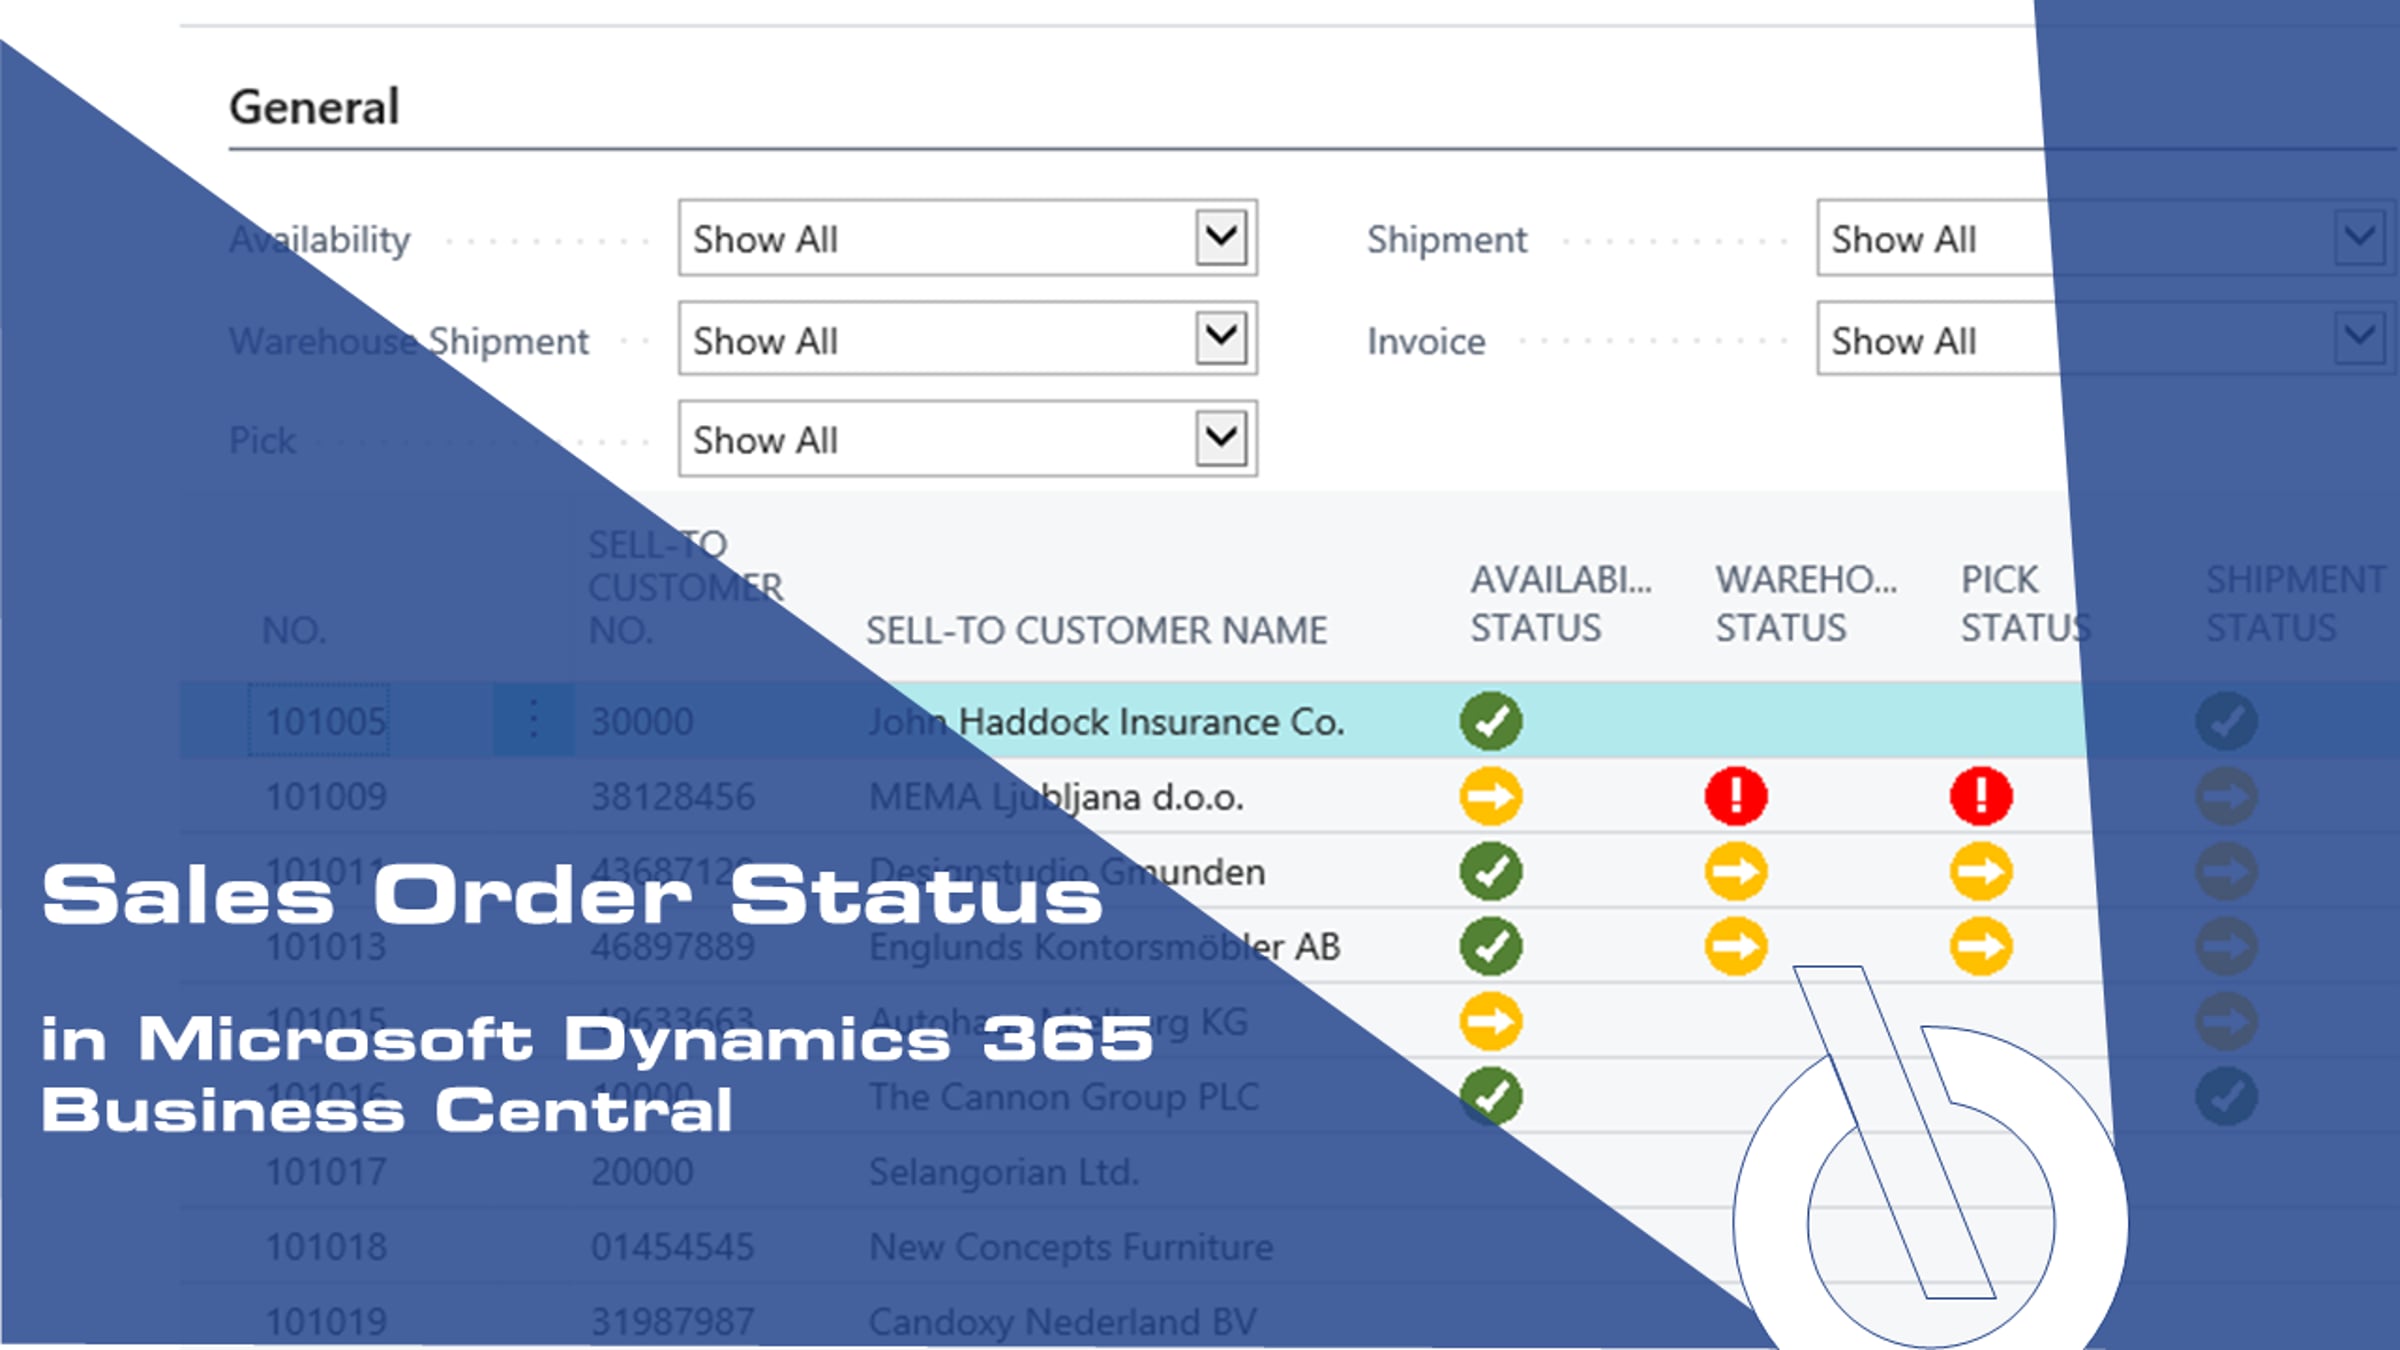
Task: Click the shipment status checkmark in row 101005
Action: (x=2226, y=721)
